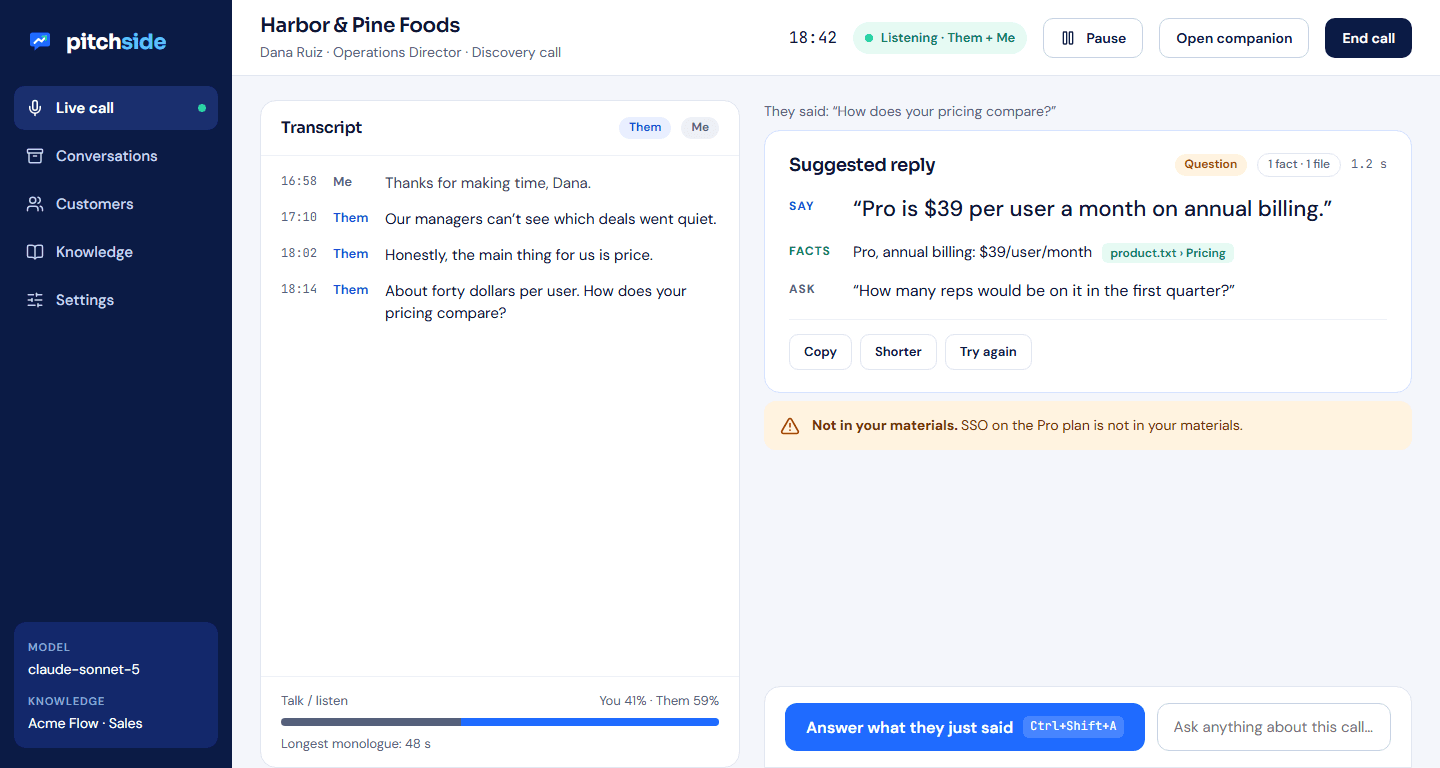End the current call
The width and height of the screenshot is (1440, 768).
click(x=1368, y=38)
